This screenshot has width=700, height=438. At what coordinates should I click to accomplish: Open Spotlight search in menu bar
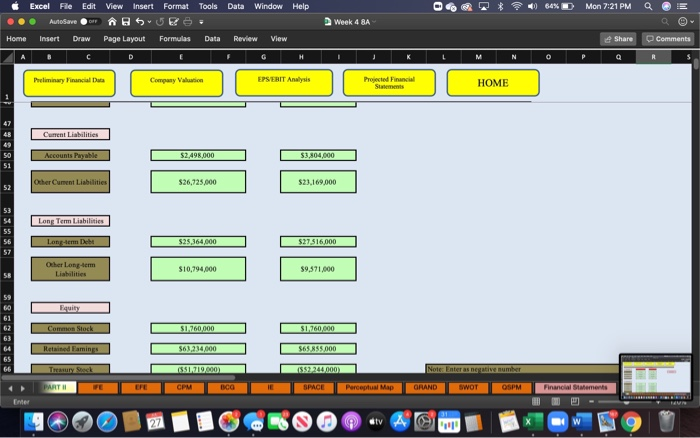(x=648, y=6)
